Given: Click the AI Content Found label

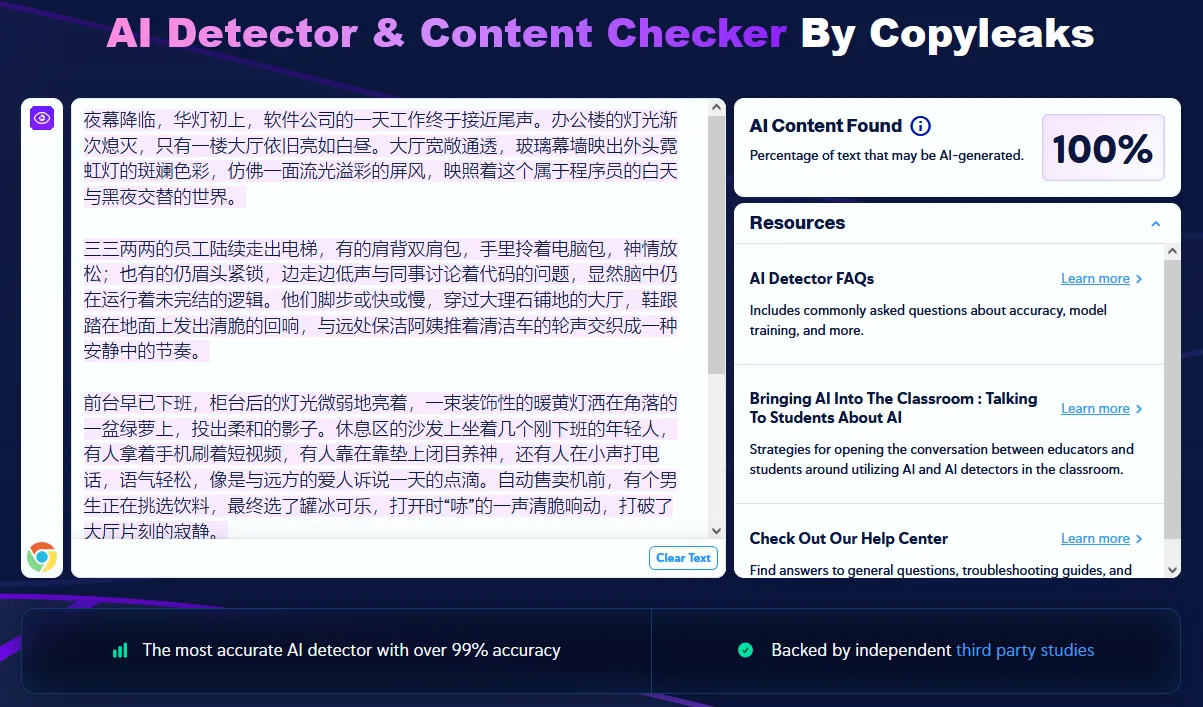Looking at the screenshot, I should [x=826, y=126].
